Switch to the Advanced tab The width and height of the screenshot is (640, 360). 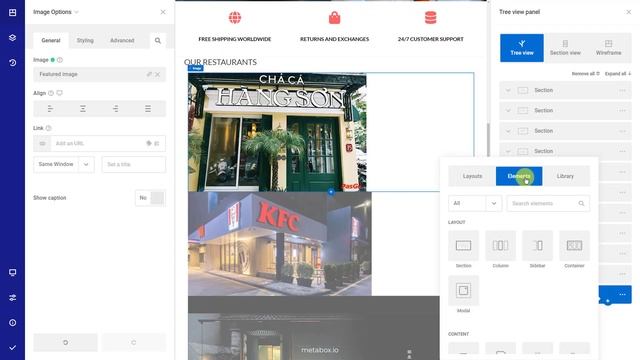[122, 40]
